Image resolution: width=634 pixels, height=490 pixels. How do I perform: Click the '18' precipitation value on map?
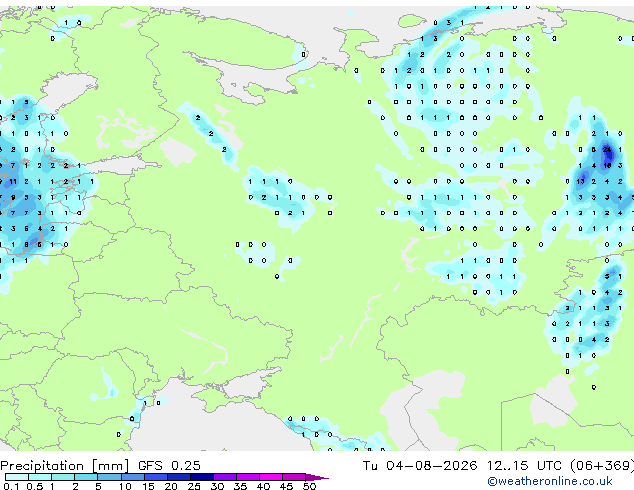(607, 165)
